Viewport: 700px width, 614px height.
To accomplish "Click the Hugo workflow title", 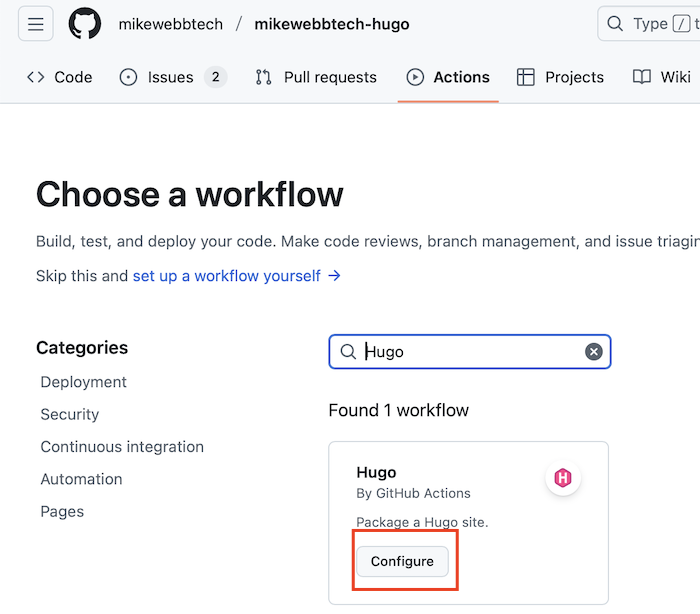I will 376,472.
